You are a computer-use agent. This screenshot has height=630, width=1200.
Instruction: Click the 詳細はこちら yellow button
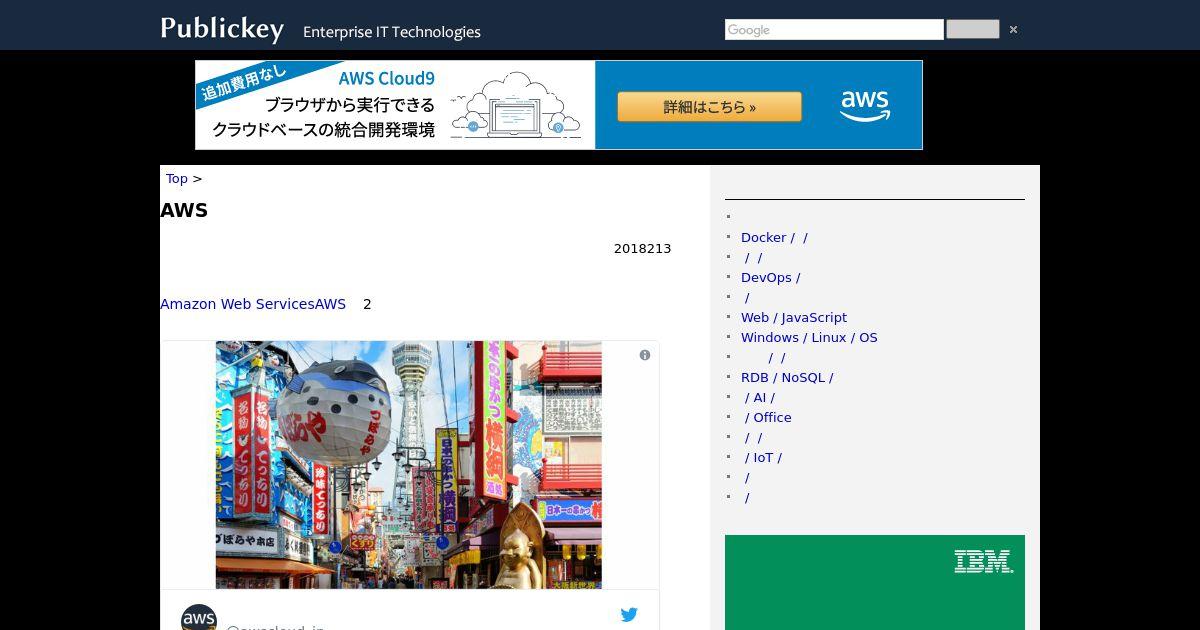point(709,107)
